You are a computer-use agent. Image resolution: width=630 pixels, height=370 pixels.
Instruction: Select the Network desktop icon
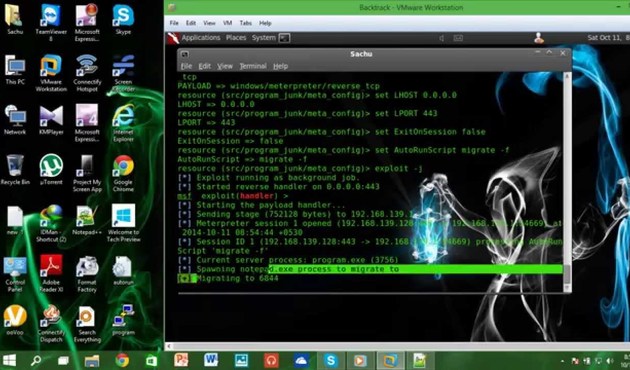[15, 120]
